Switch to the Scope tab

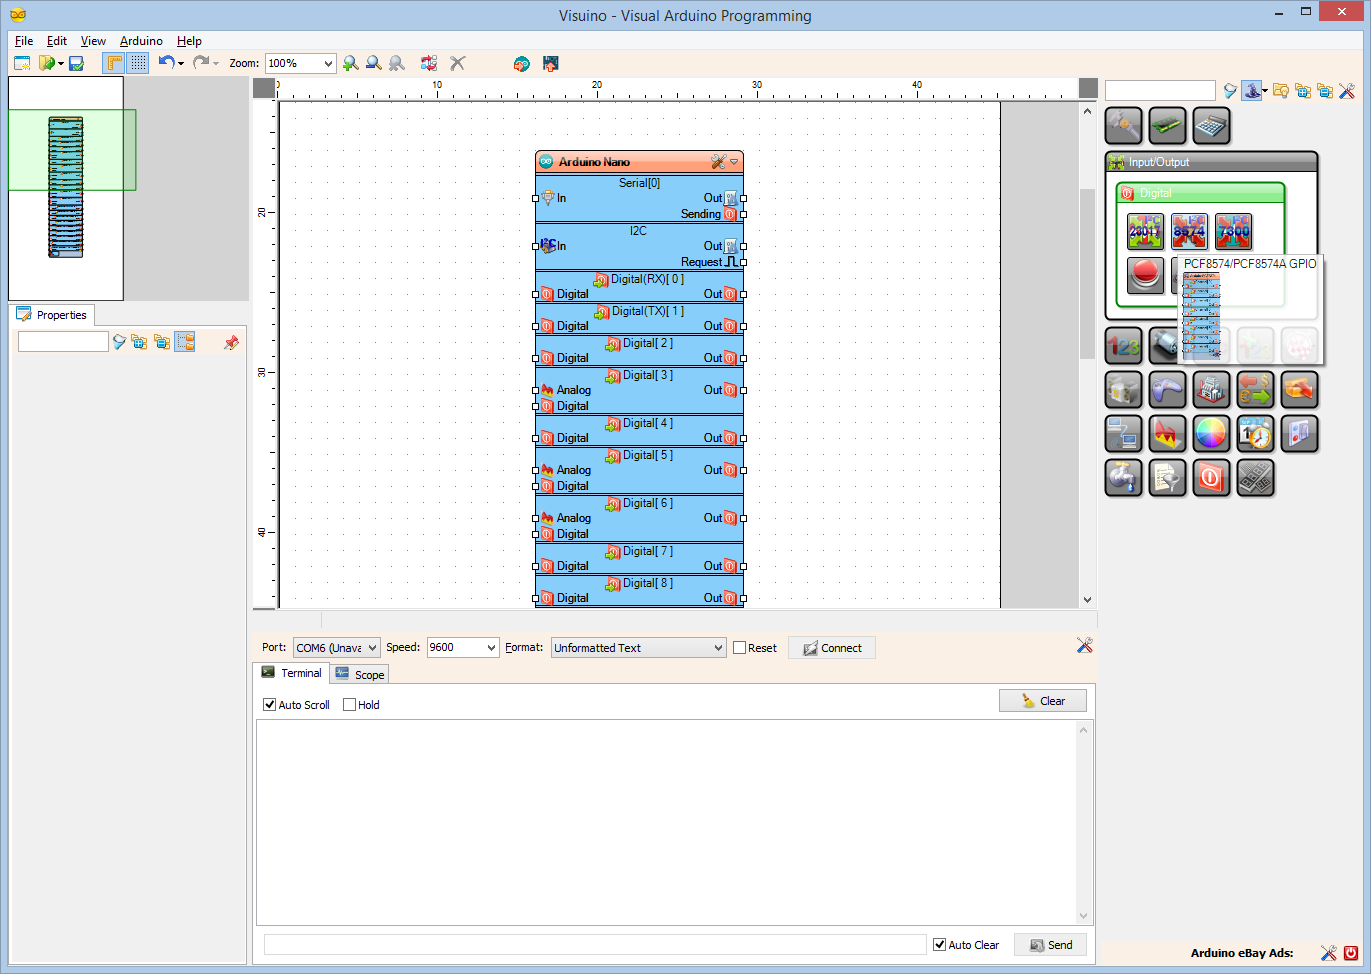[359, 673]
